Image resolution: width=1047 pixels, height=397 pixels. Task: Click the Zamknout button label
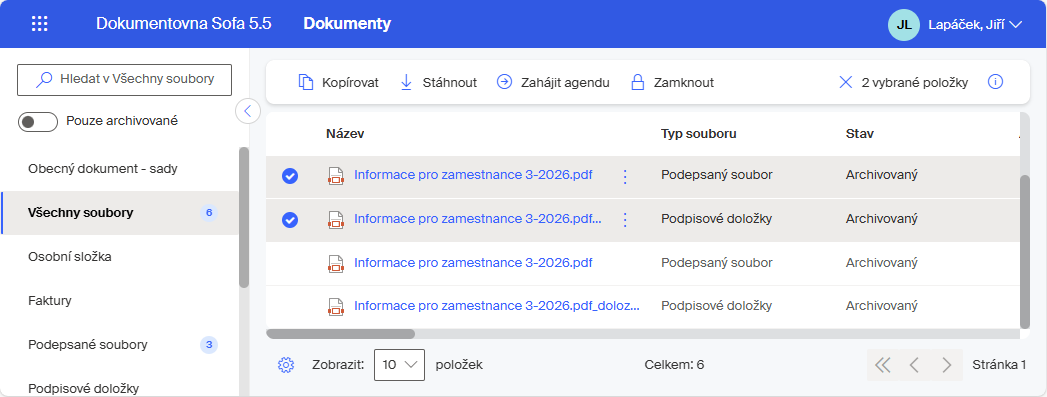click(x=684, y=83)
